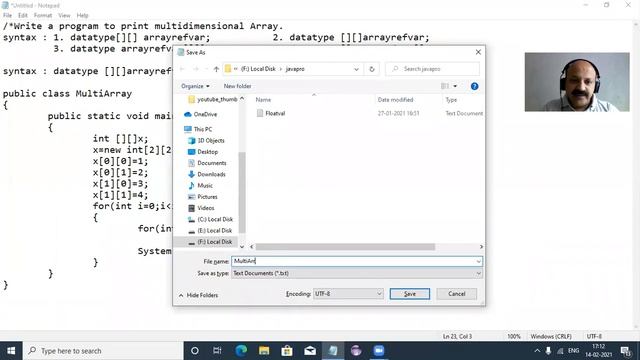The height and width of the screenshot is (360, 640).
Task: Open the 3D Objects folder
Action: (x=206, y=140)
